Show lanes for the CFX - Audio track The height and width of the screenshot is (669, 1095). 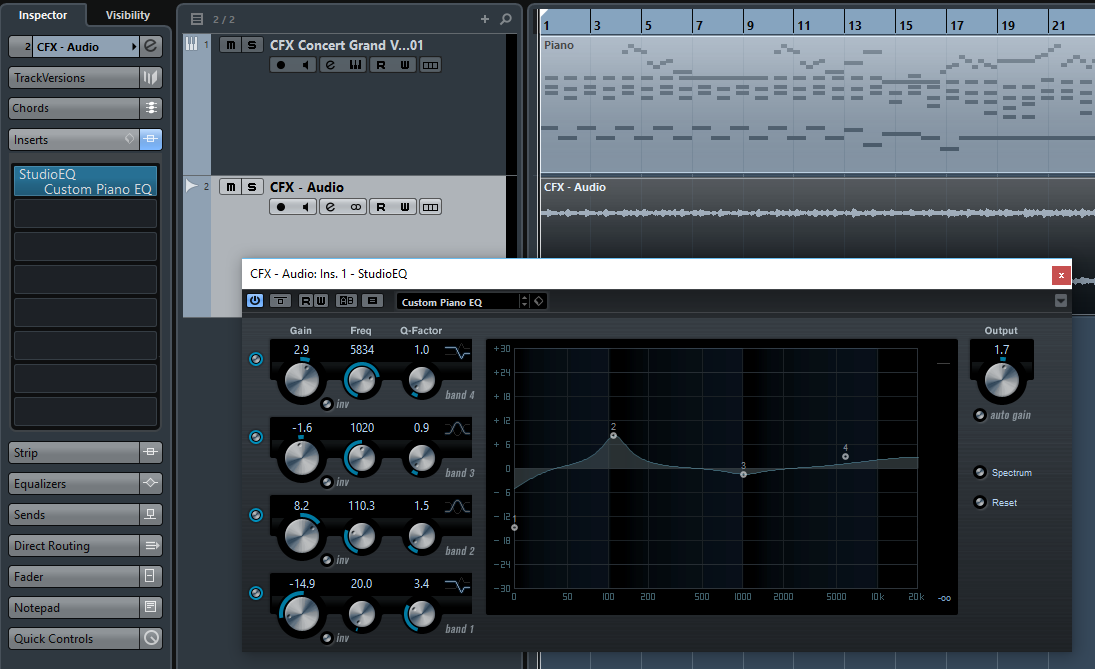point(430,207)
